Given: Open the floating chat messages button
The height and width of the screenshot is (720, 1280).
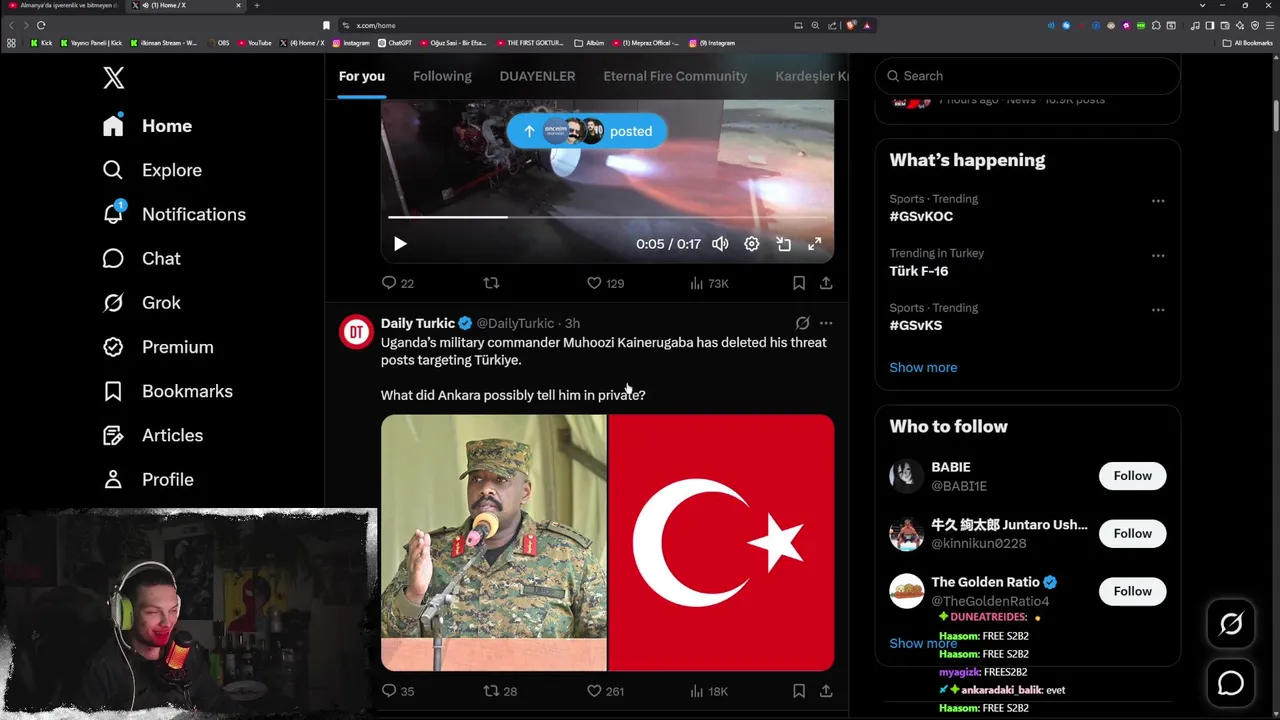Looking at the screenshot, I should 1231,683.
